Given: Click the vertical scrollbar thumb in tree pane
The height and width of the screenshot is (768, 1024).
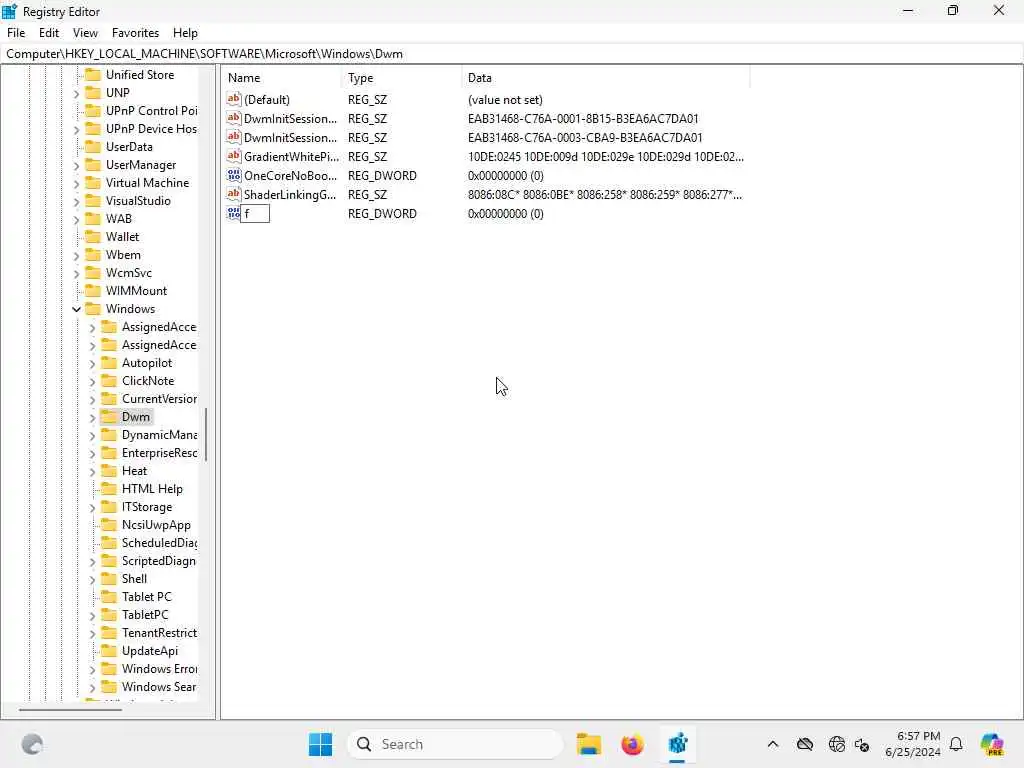Looking at the screenshot, I should (206, 434).
